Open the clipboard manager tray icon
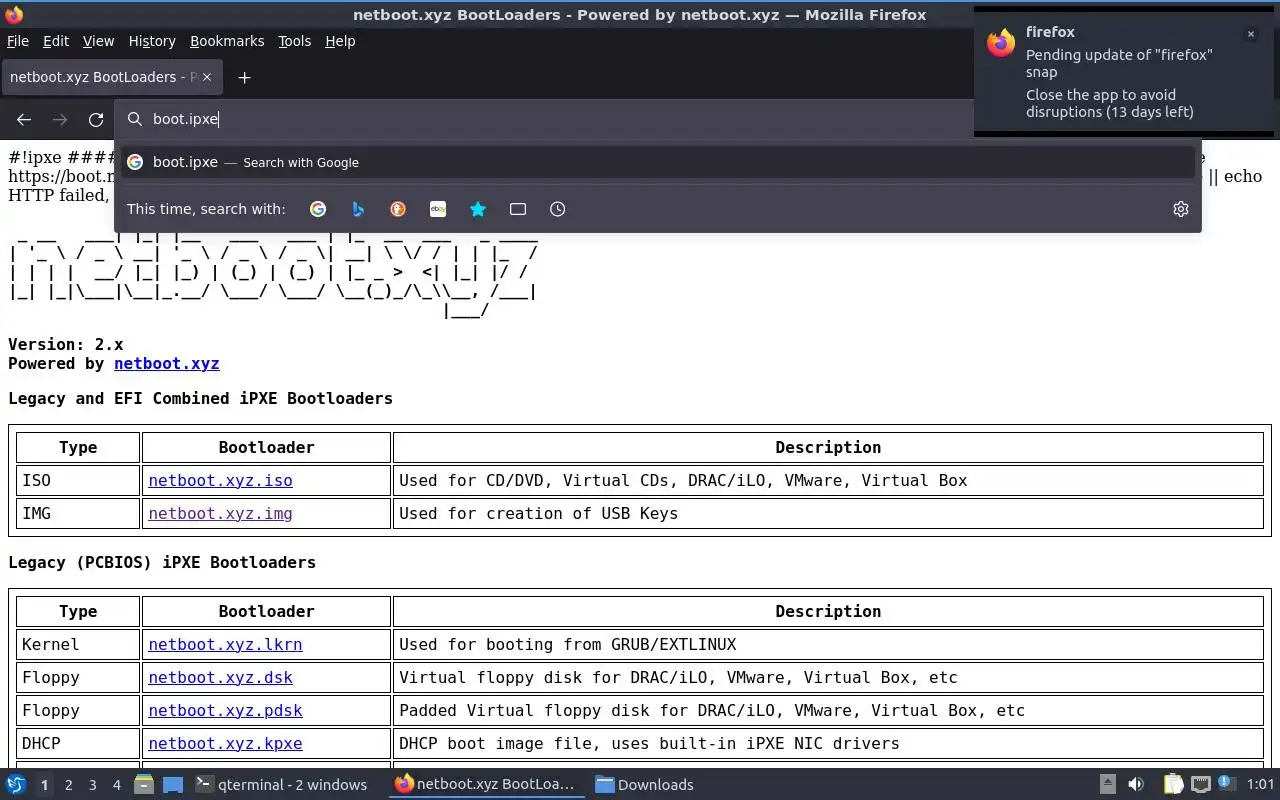Screen dimensions: 1280x800 coord(1173,784)
